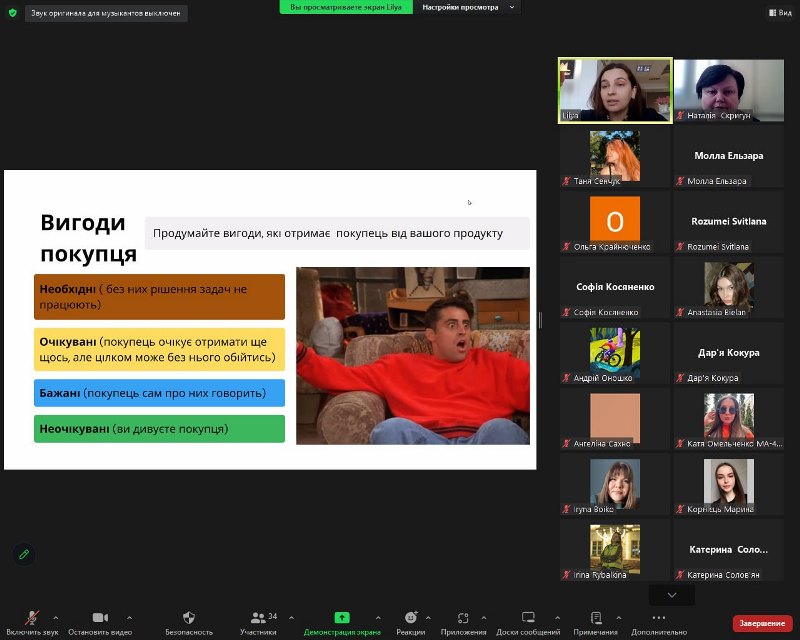The image size is (800, 640).
Task: Open Вид layout menu
Action: pyautogui.click(x=780, y=12)
